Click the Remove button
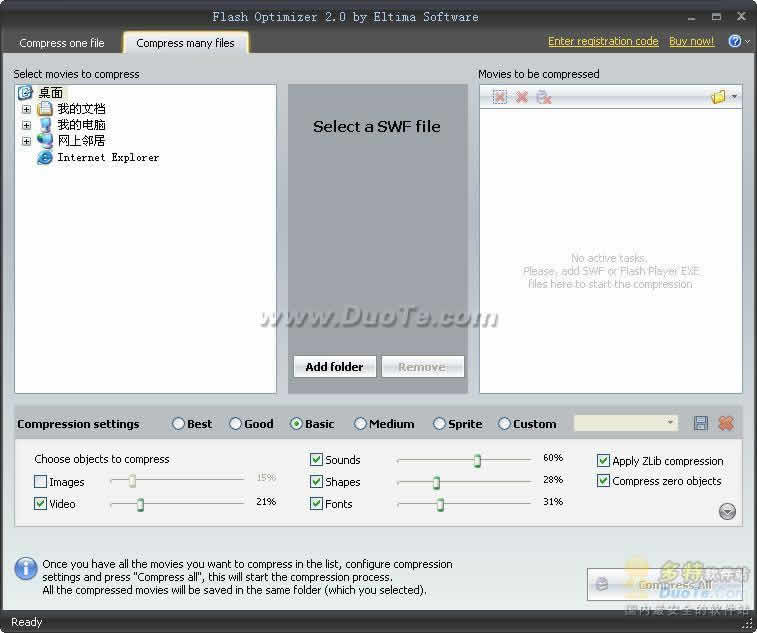757x633 pixels. [x=422, y=367]
